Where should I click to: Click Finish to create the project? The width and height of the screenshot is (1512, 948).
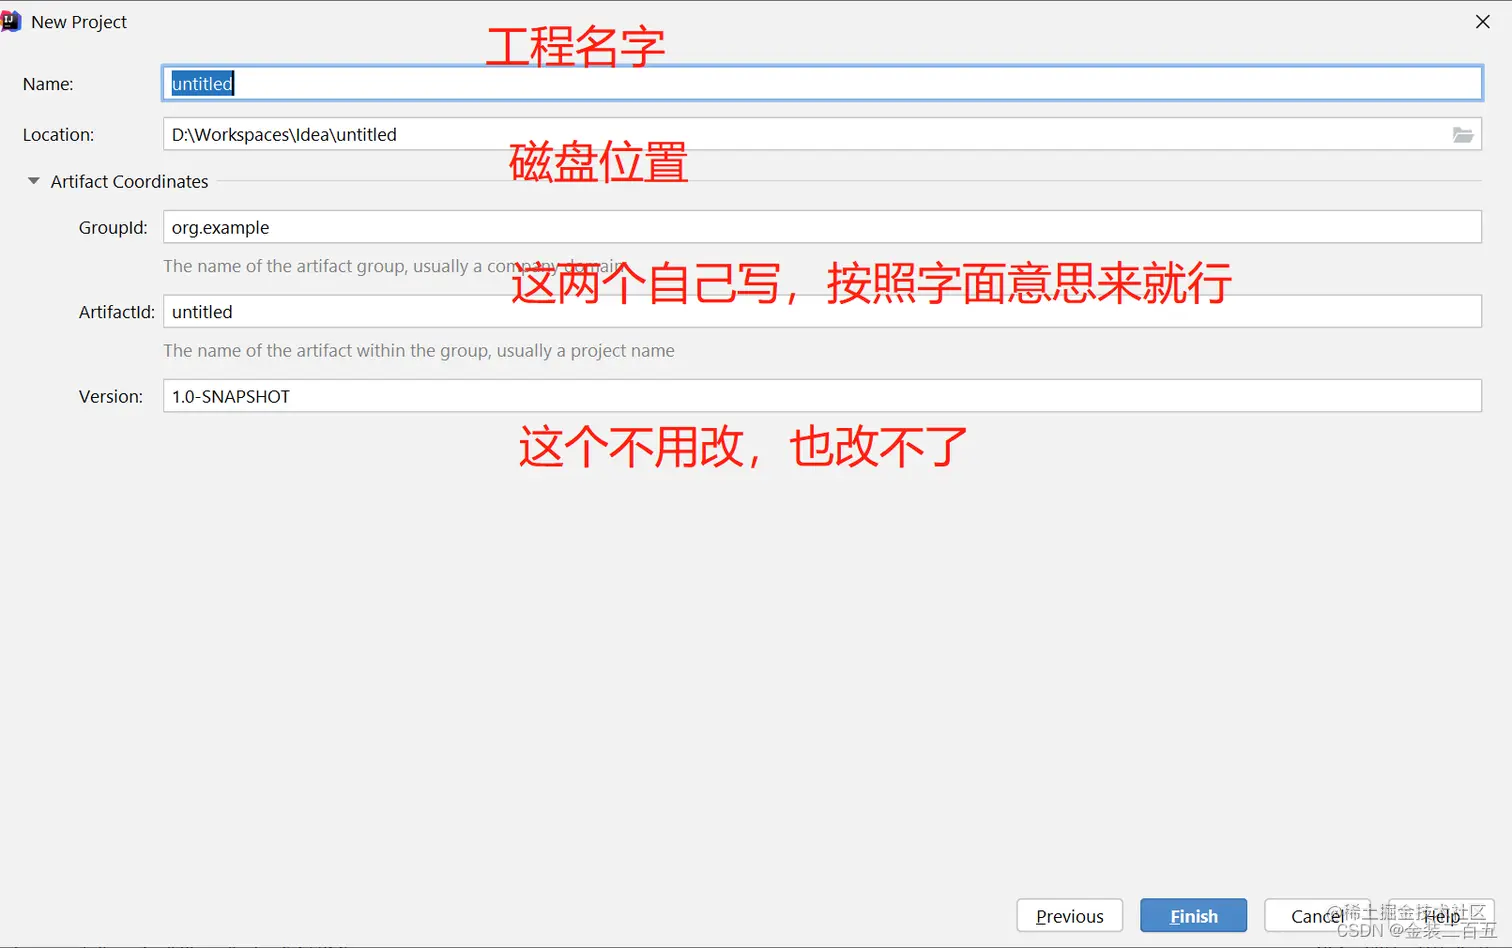point(1193,915)
